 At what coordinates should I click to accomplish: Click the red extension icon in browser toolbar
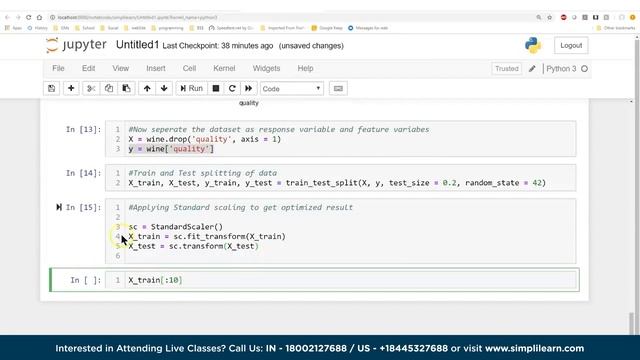(564, 18)
